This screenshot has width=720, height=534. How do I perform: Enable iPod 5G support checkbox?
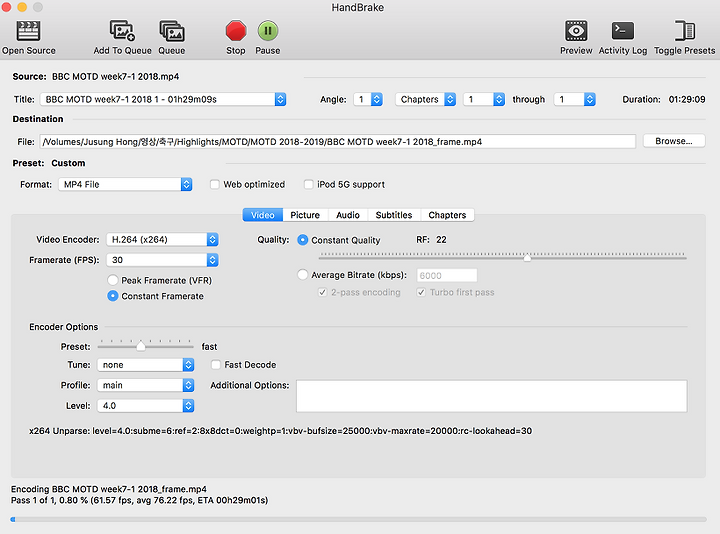pyautogui.click(x=309, y=185)
